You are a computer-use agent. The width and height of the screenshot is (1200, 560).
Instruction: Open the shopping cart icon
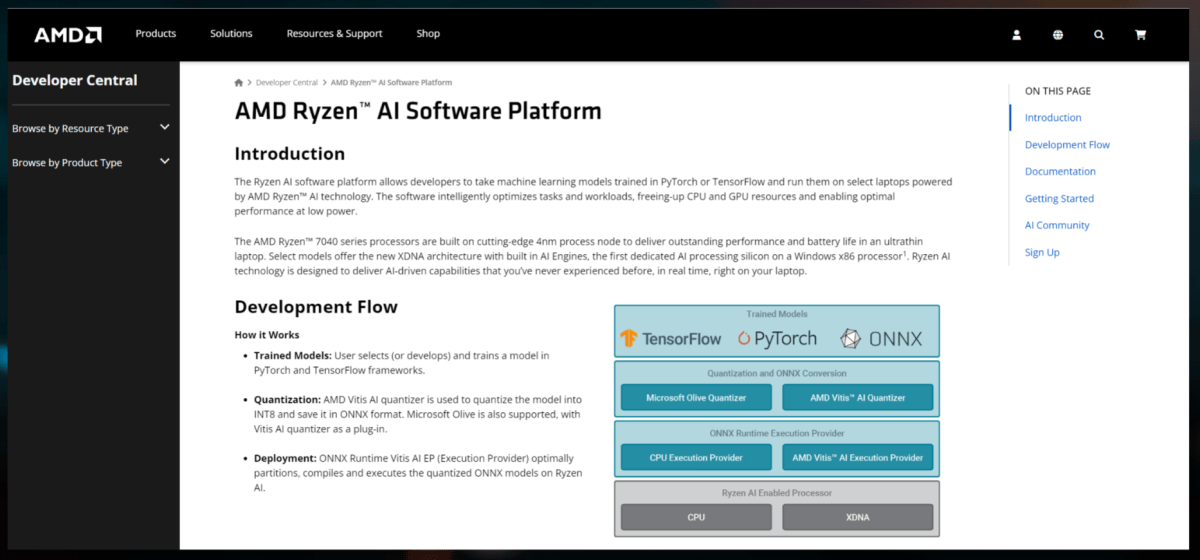pyautogui.click(x=1140, y=34)
